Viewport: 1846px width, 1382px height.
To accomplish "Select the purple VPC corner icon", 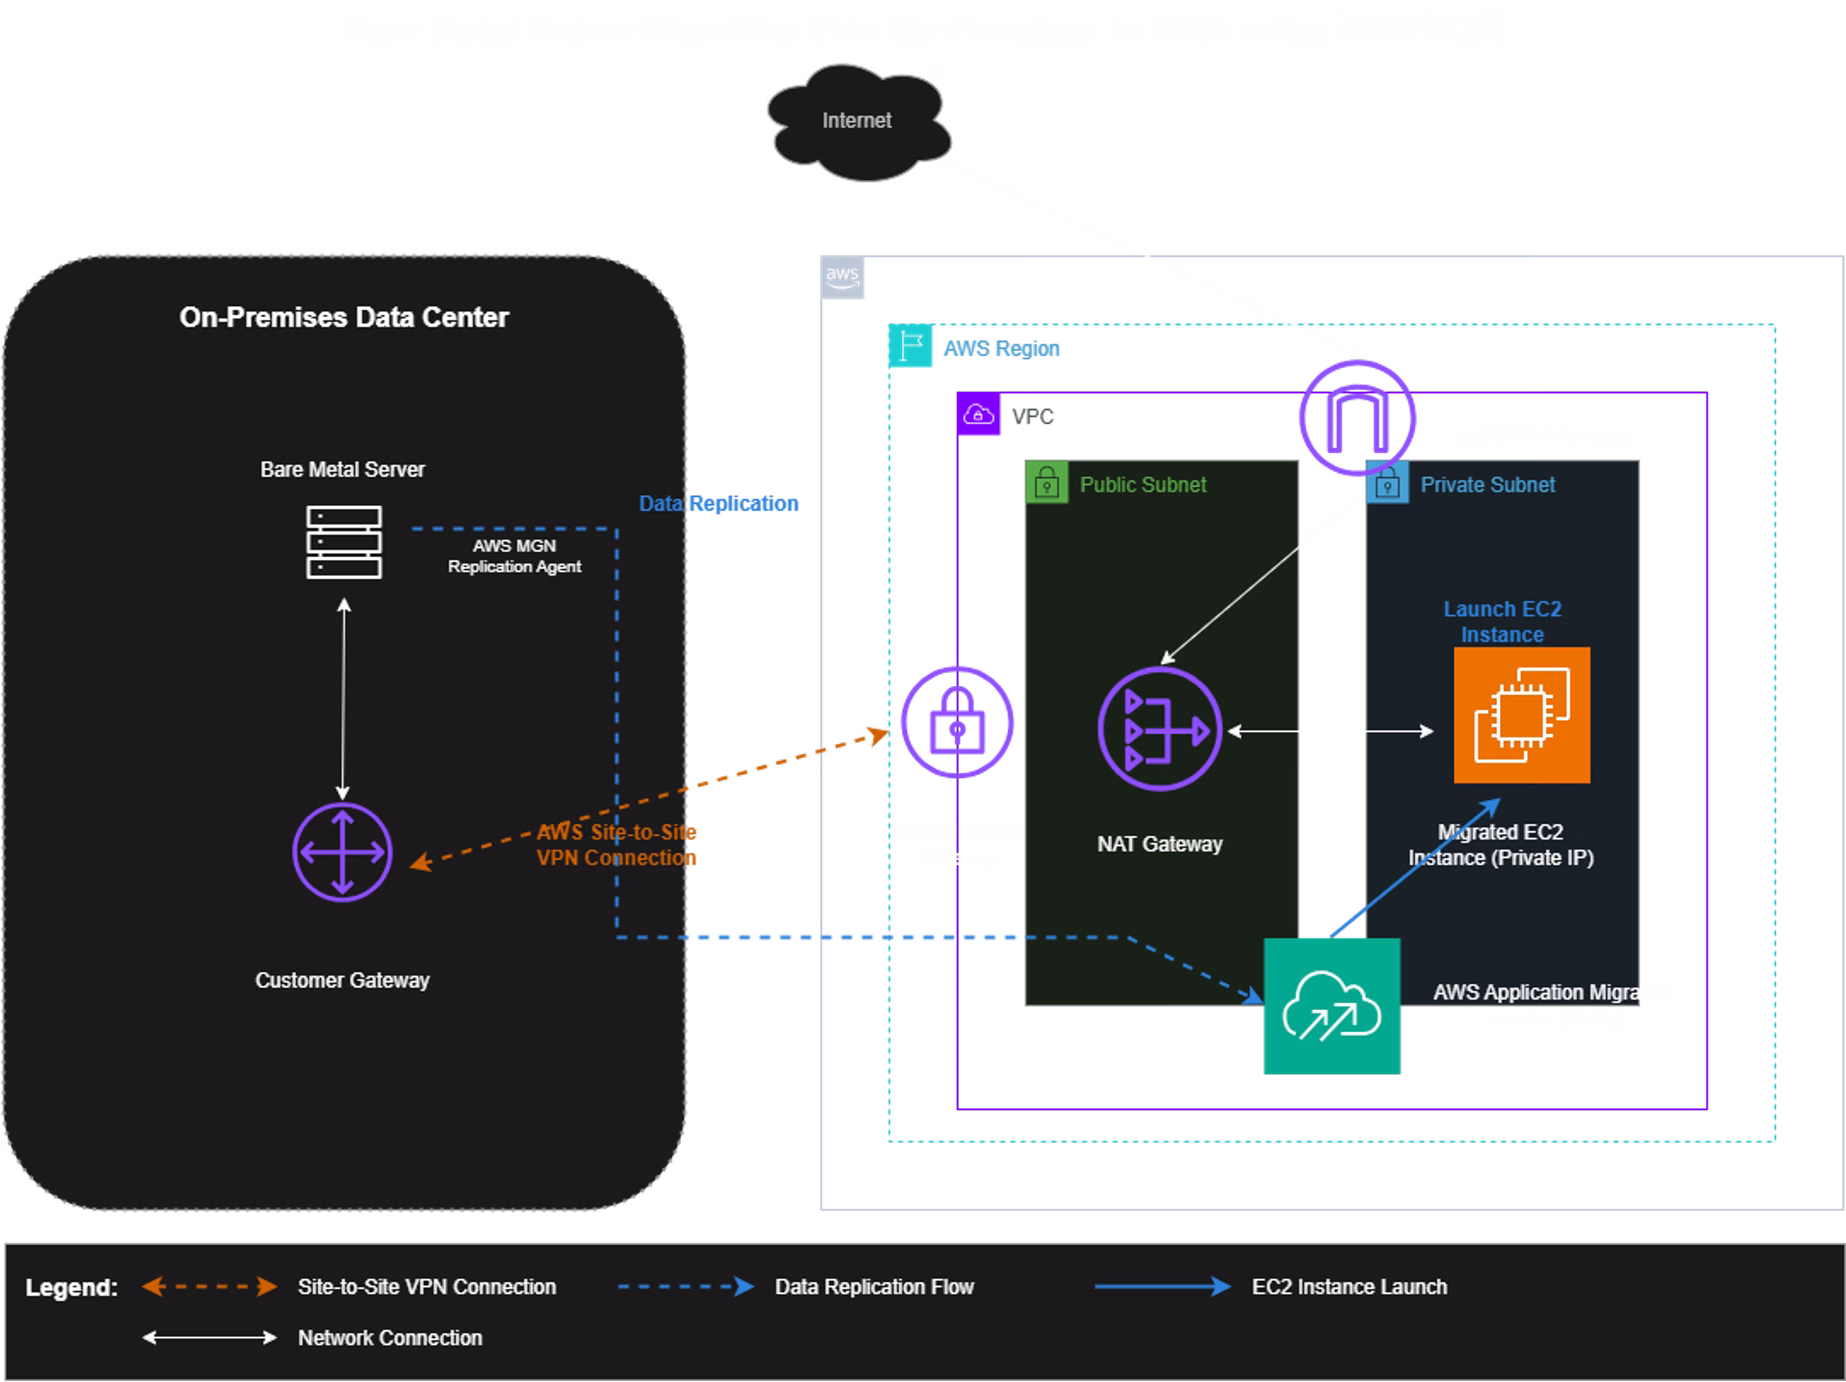I will 978,415.
